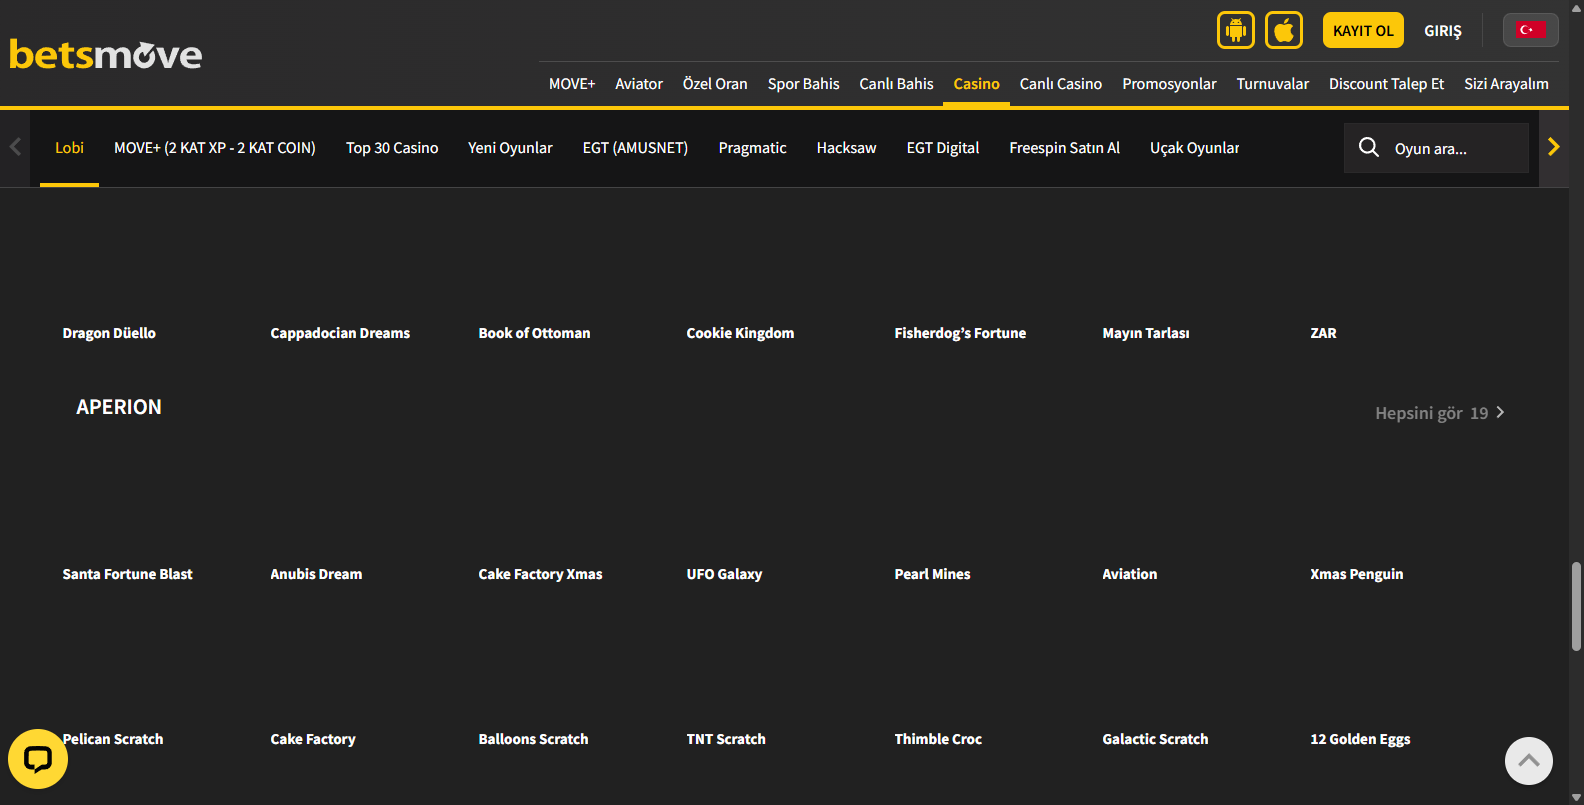Select the Lobi tab
This screenshot has height=805, width=1584.
point(69,148)
